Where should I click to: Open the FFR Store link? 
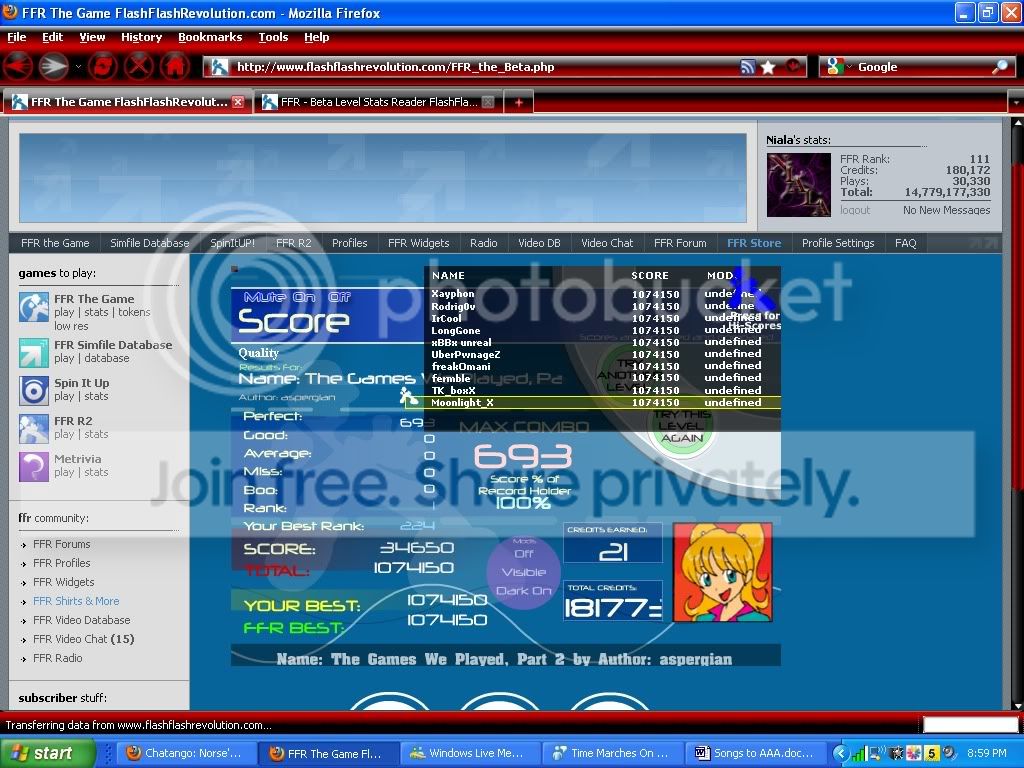753,243
